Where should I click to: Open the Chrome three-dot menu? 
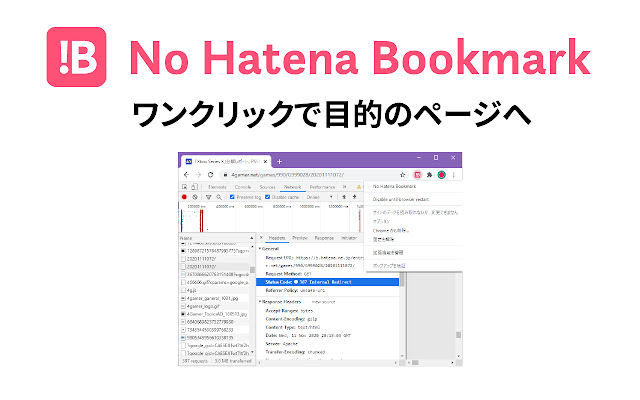coord(454,175)
